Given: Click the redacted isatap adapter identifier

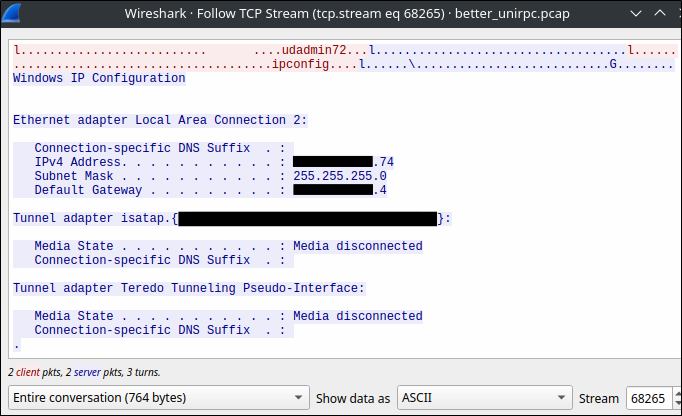Looking at the screenshot, I should pos(307,218).
